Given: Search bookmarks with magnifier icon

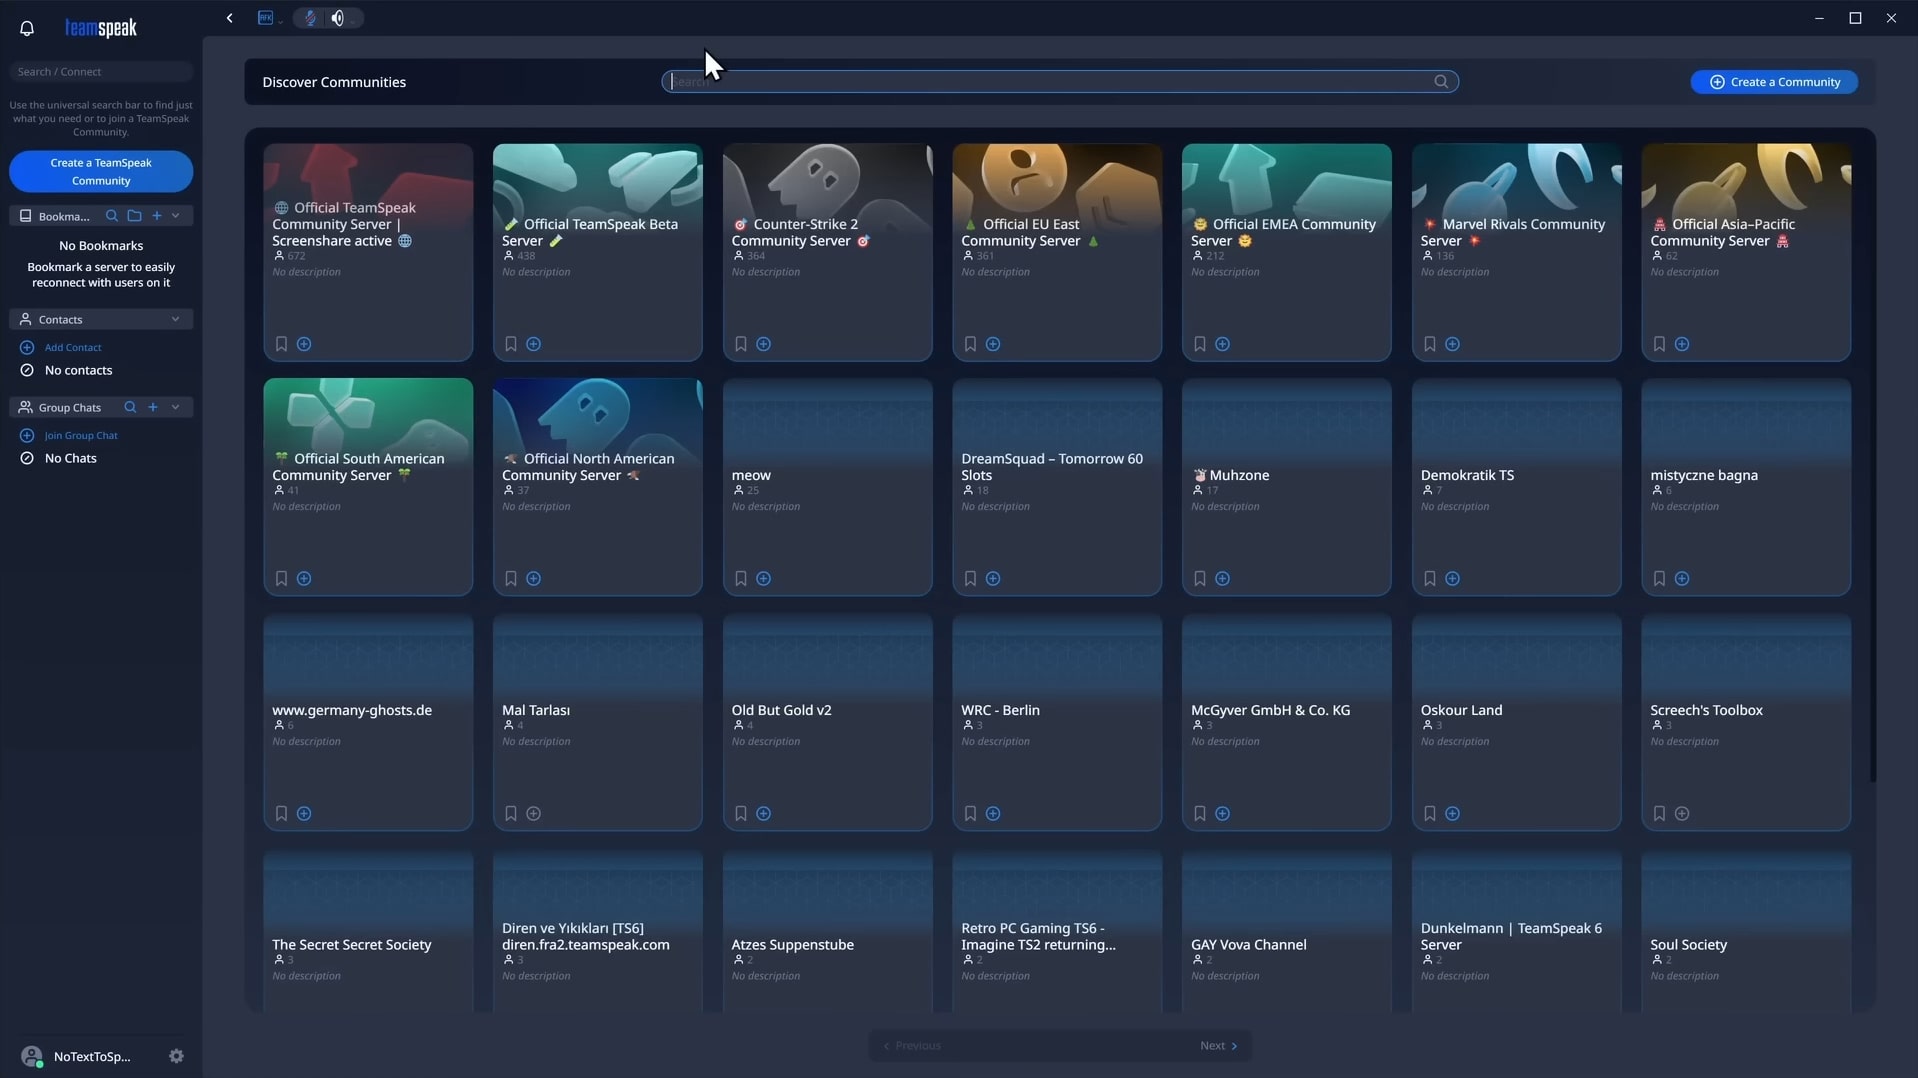Looking at the screenshot, I should point(112,216).
